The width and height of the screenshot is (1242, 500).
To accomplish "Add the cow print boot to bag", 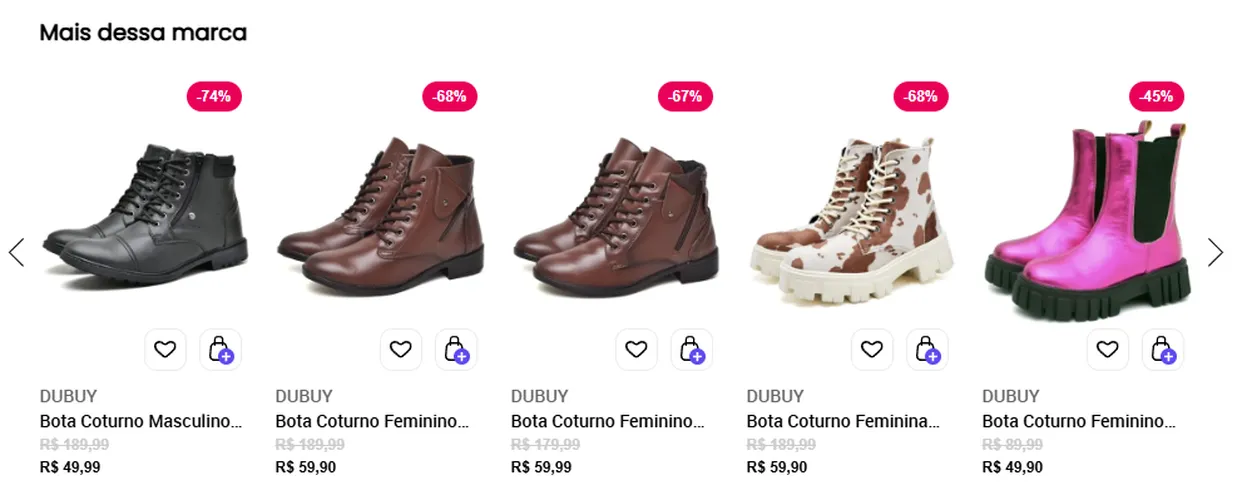I will [927, 350].
